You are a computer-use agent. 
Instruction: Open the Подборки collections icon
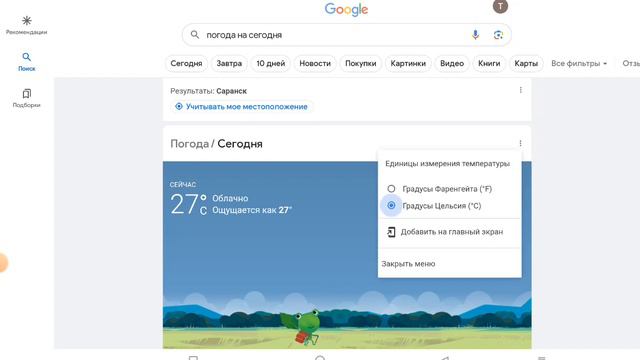point(27,93)
